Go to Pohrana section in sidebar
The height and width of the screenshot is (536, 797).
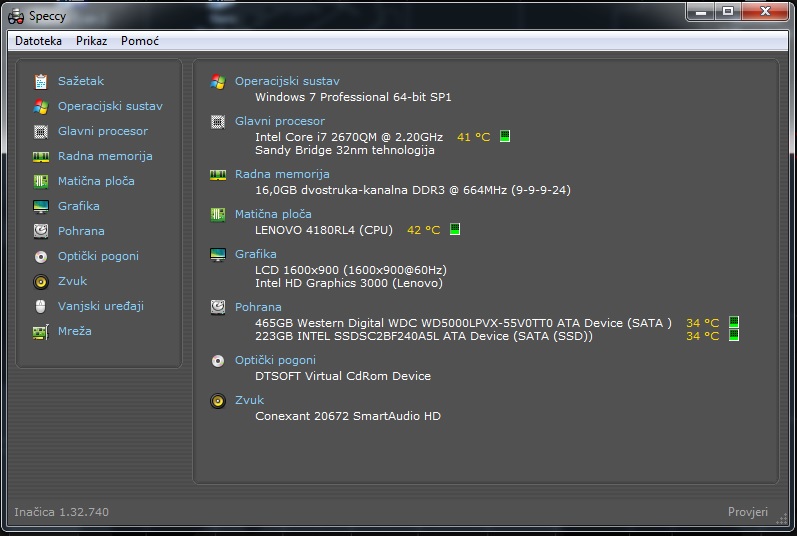[81, 231]
